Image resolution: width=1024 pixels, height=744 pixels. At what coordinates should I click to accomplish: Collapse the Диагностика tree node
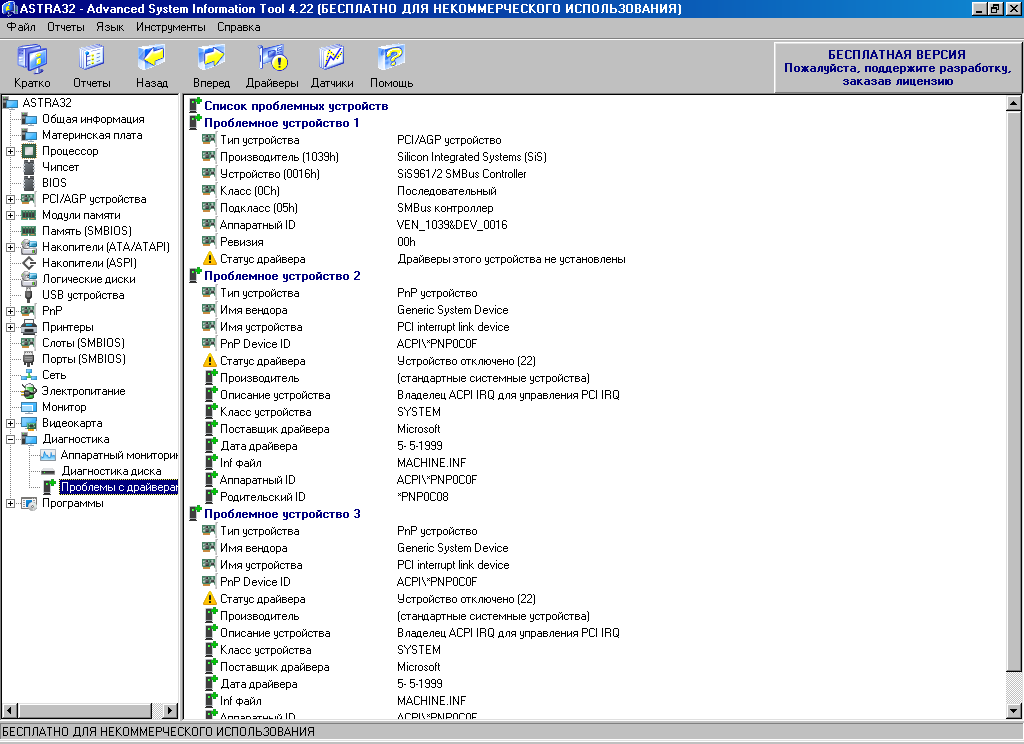[10, 439]
